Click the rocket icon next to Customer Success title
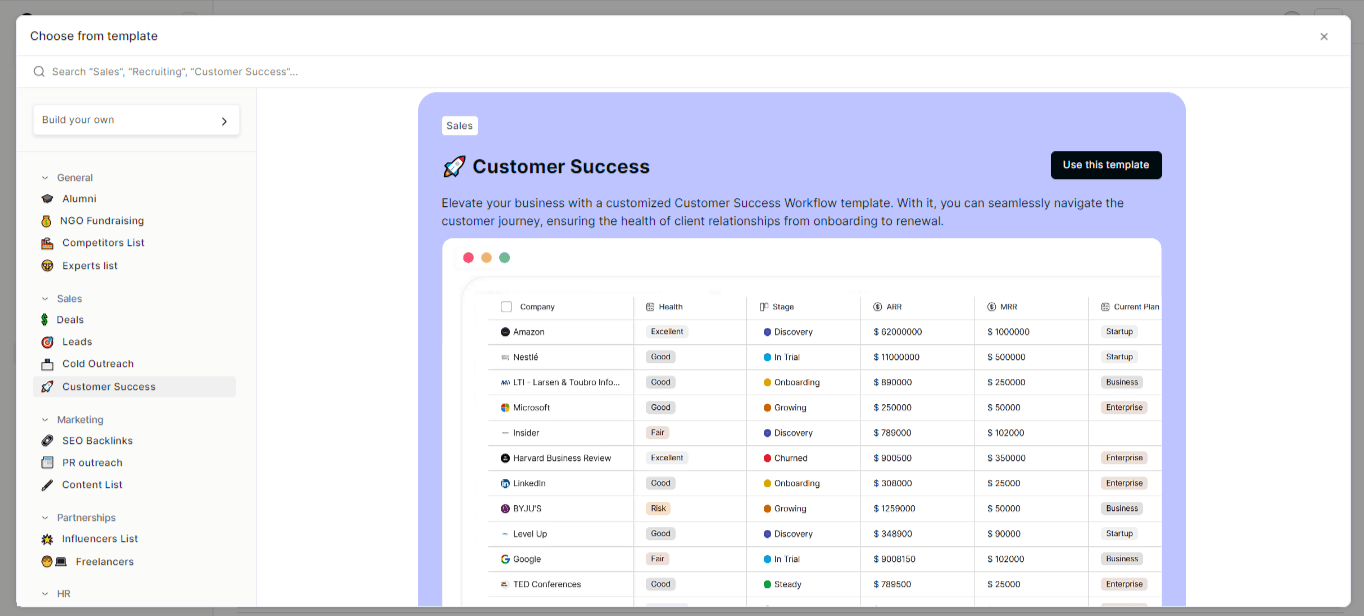 [455, 166]
